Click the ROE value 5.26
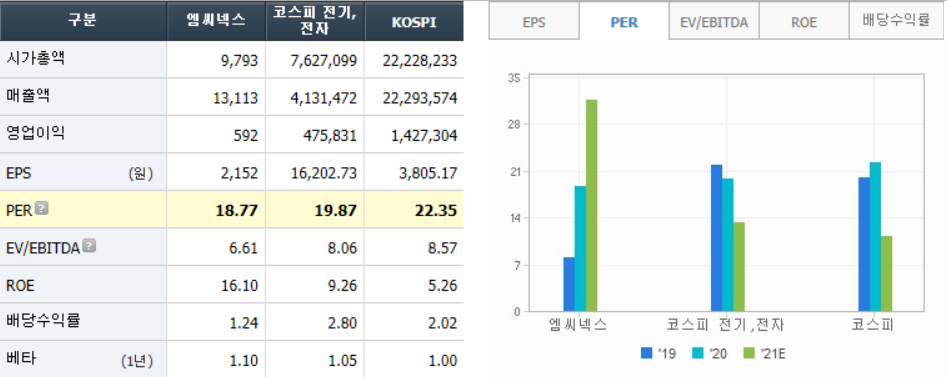The width and height of the screenshot is (947, 377). [443, 285]
